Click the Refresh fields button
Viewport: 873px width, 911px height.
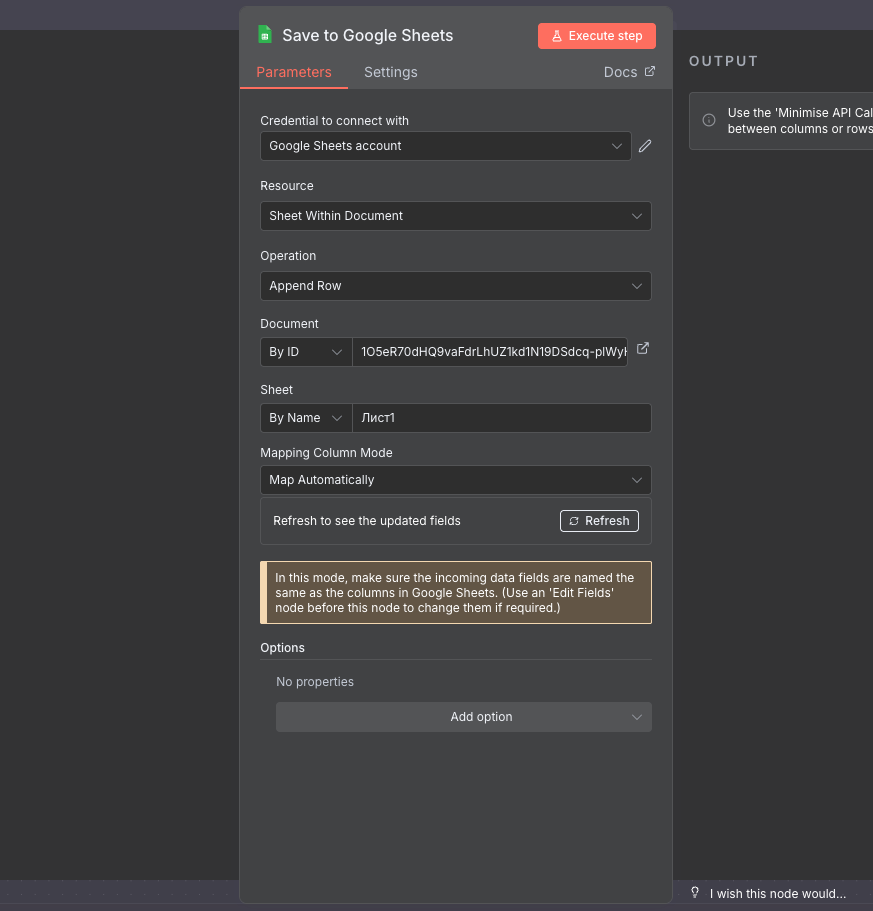(599, 521)
